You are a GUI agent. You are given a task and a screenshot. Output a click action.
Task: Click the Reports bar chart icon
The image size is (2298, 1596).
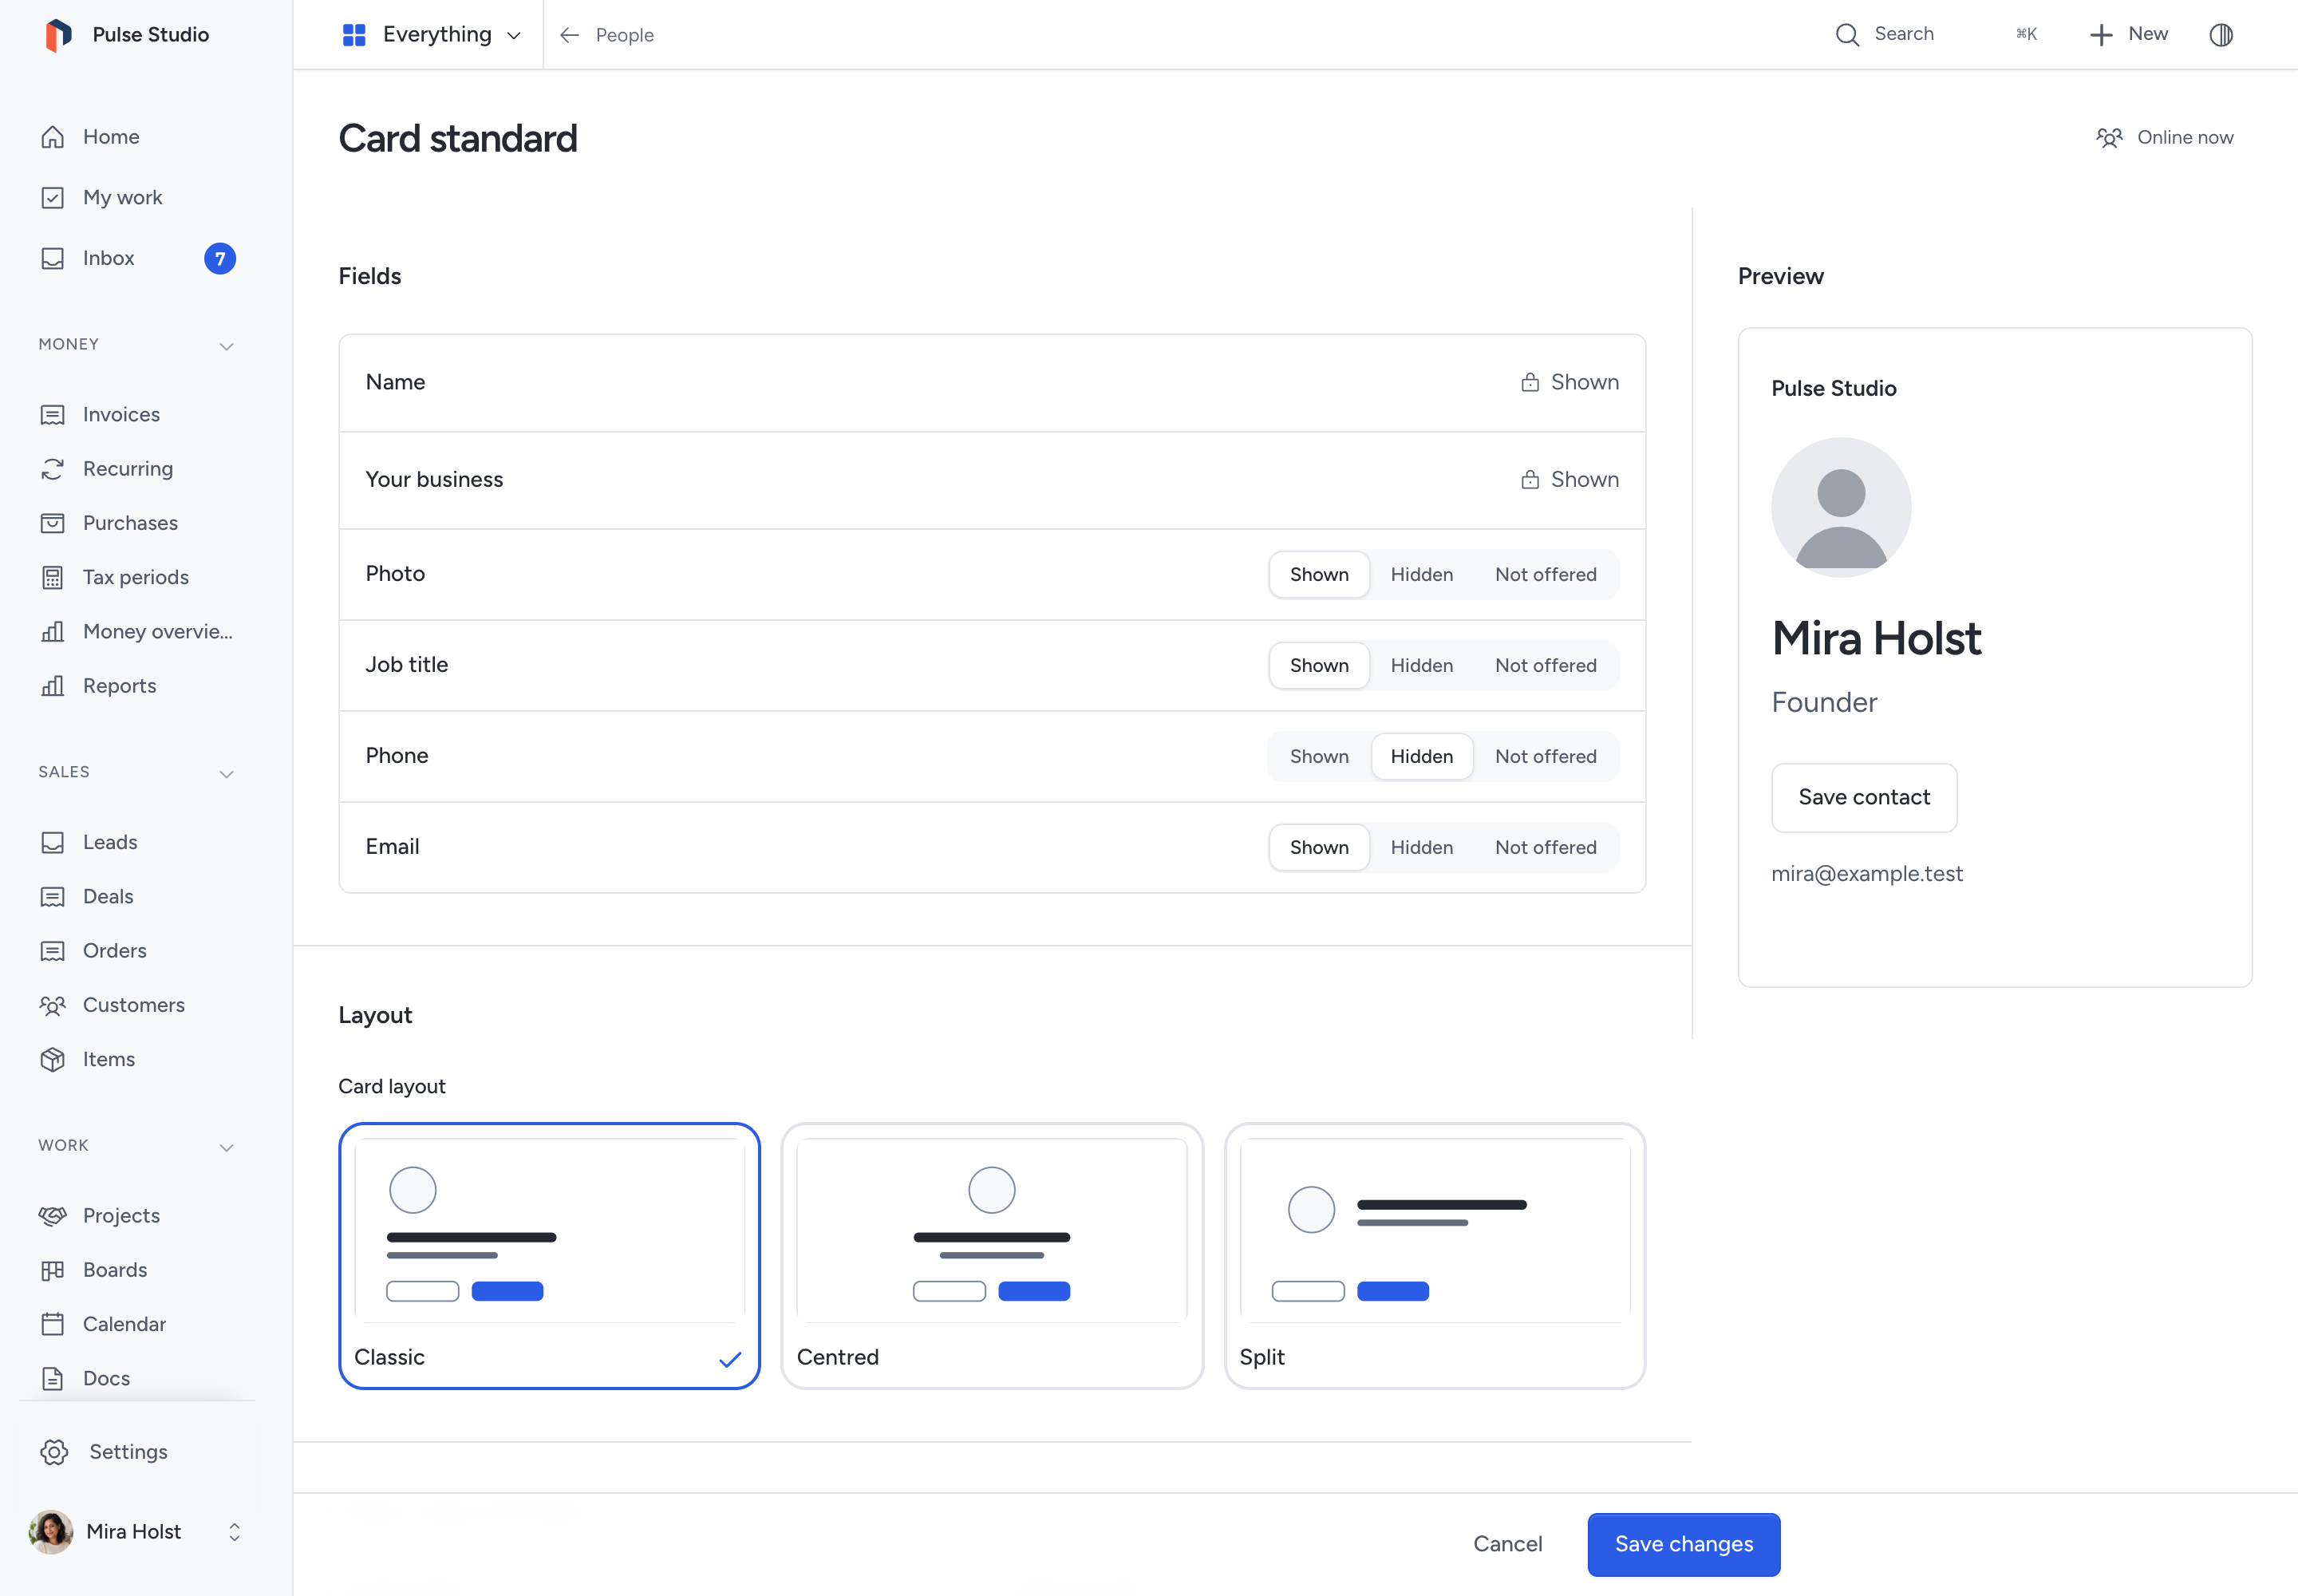click(x=53, y=686)
